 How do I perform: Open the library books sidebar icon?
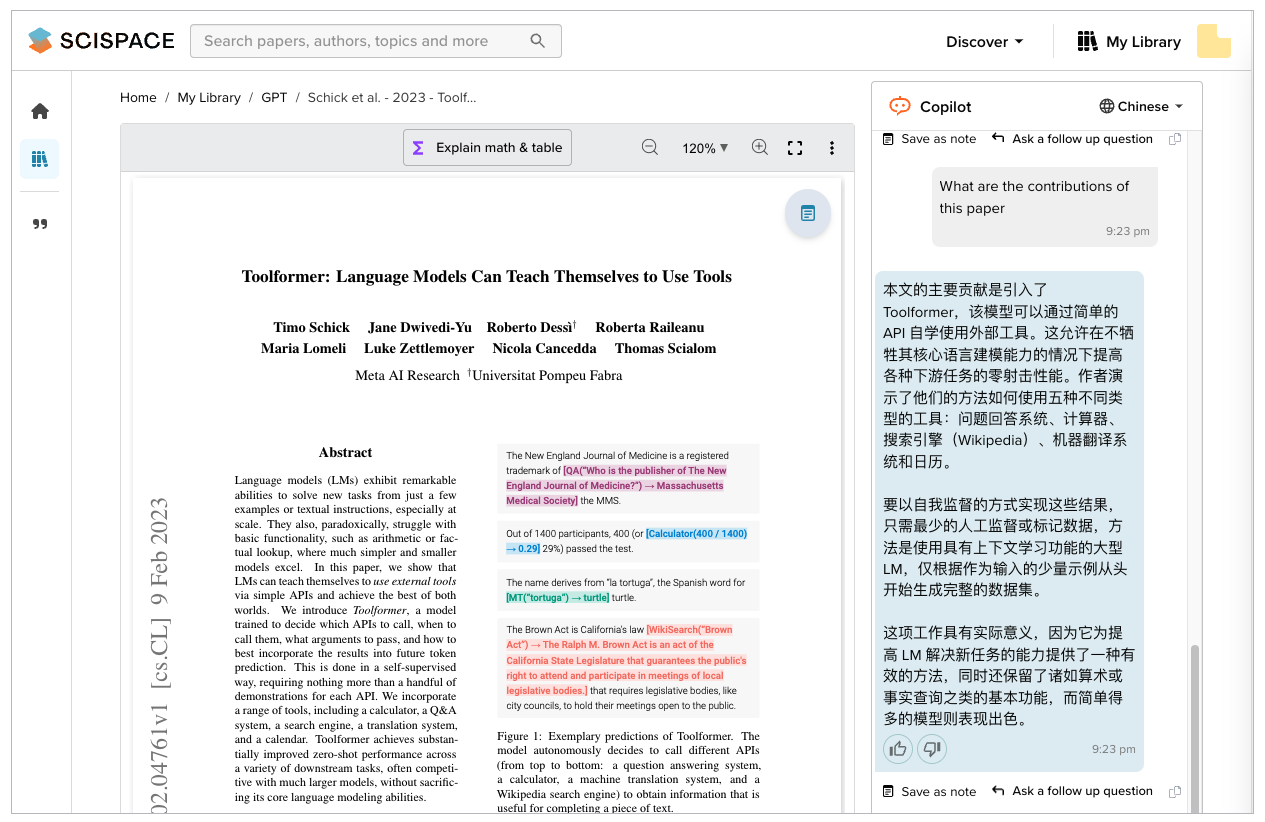point(40,159)
